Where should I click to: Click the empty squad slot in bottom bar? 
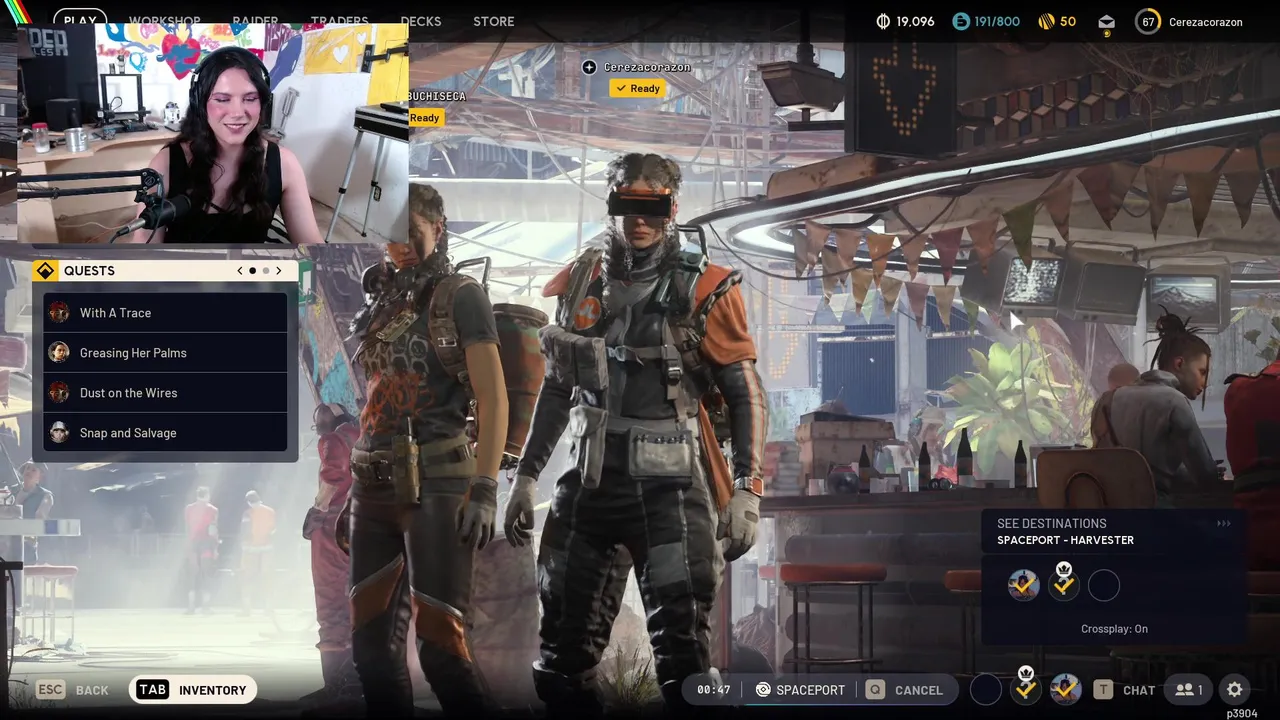coord(986,689)
